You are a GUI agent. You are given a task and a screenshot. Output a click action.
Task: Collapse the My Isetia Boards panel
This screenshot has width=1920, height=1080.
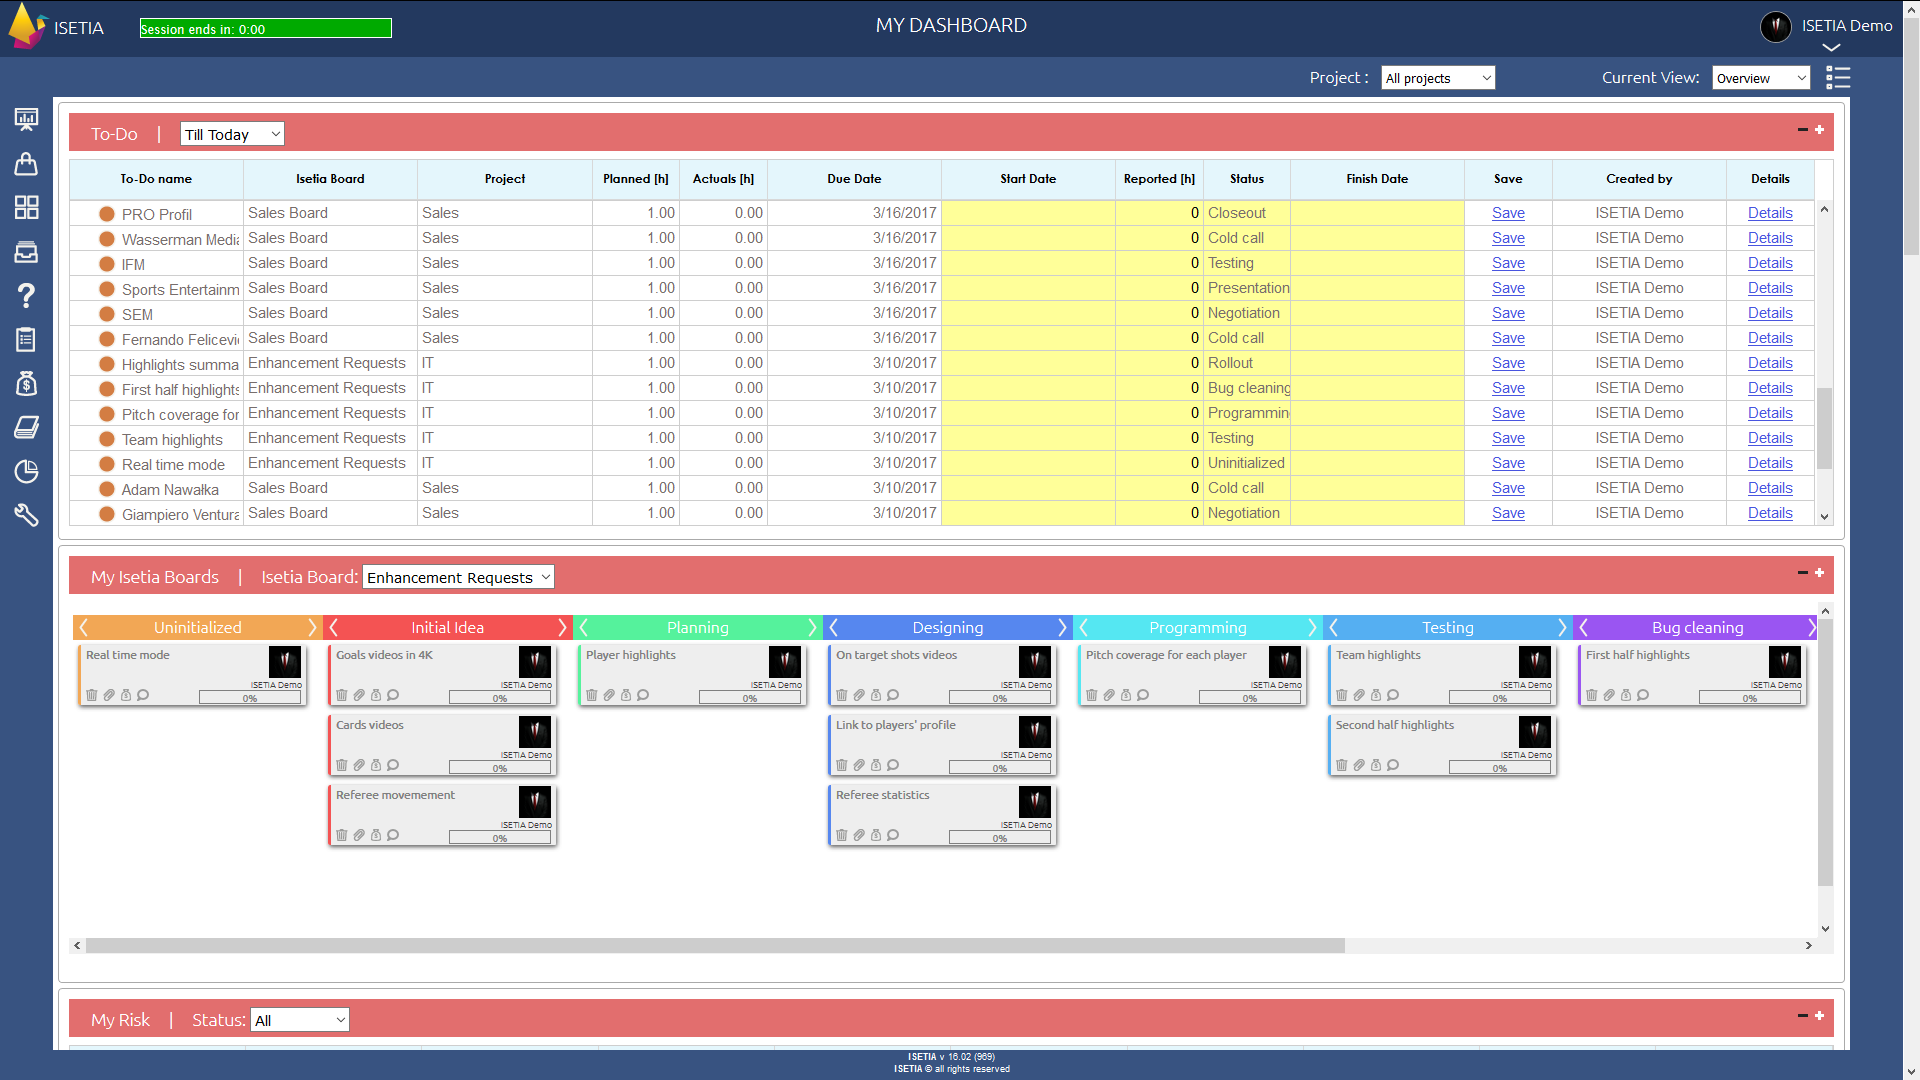click(1803, 573)
